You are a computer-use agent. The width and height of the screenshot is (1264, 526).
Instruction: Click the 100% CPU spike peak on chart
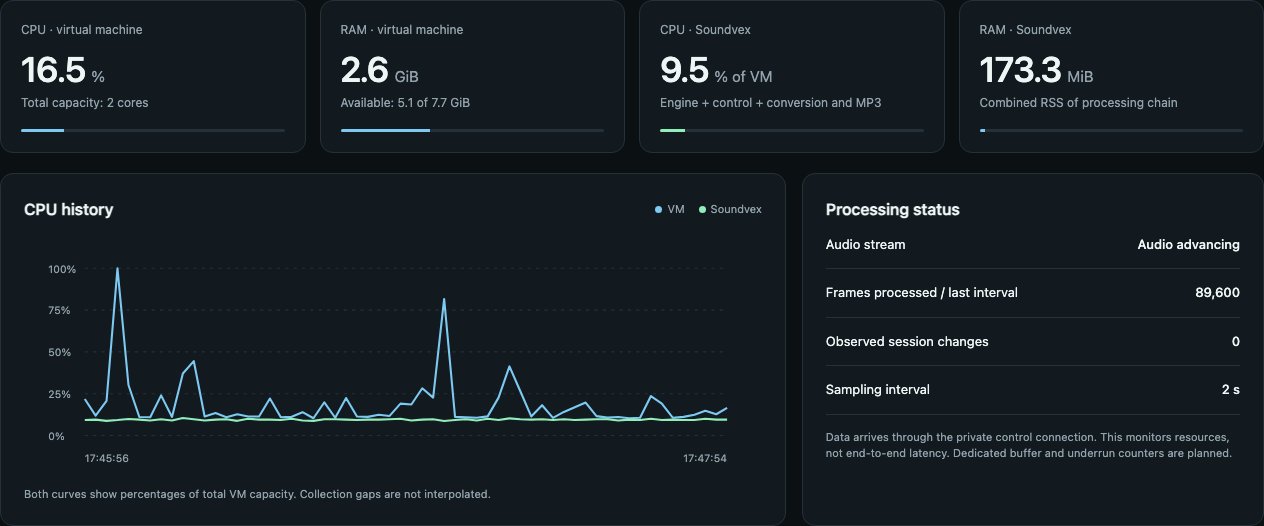[x=118, y=268]
